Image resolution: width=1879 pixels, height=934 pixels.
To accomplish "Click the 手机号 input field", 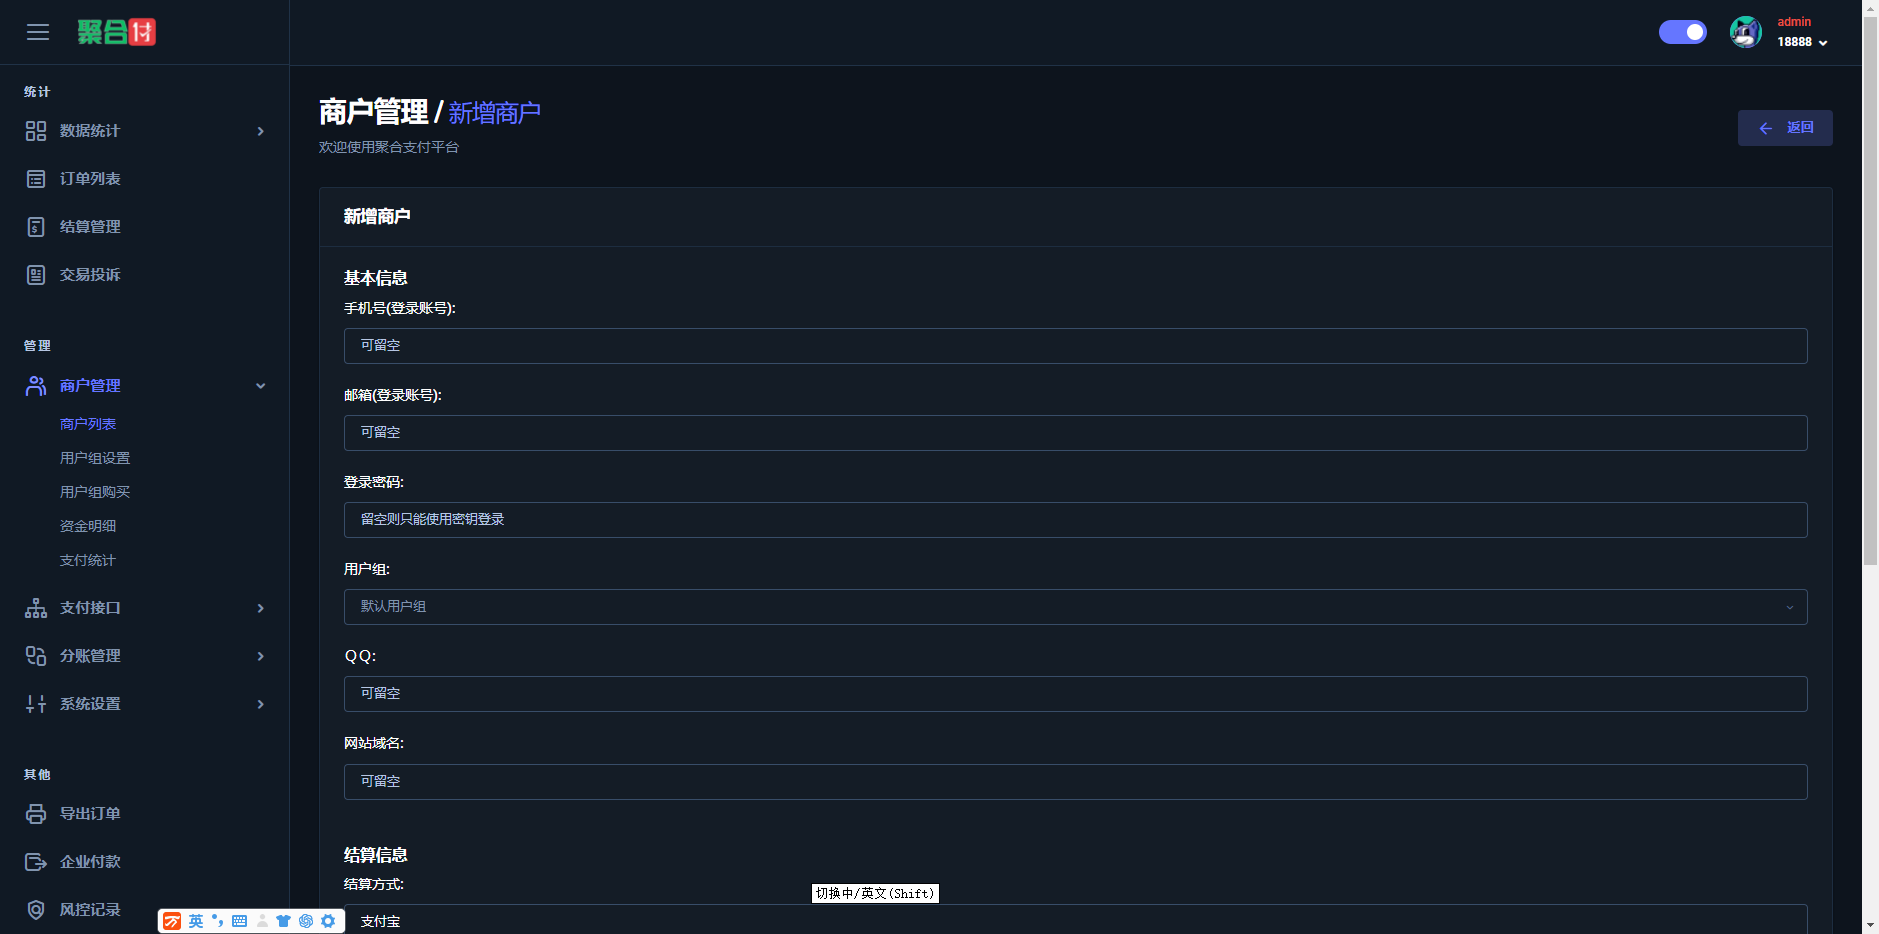I will tap(1075, 346).
